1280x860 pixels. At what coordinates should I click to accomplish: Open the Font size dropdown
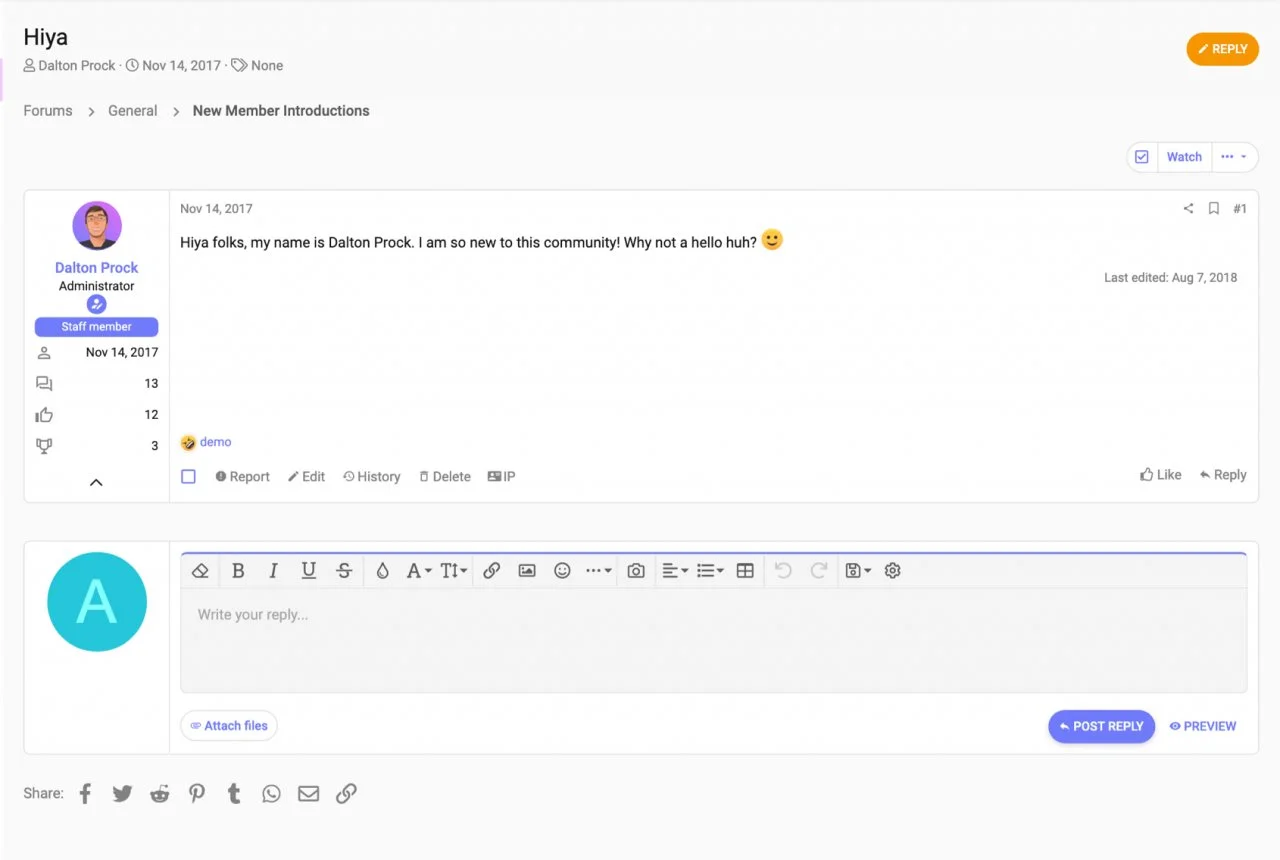[x=453, y=570]
